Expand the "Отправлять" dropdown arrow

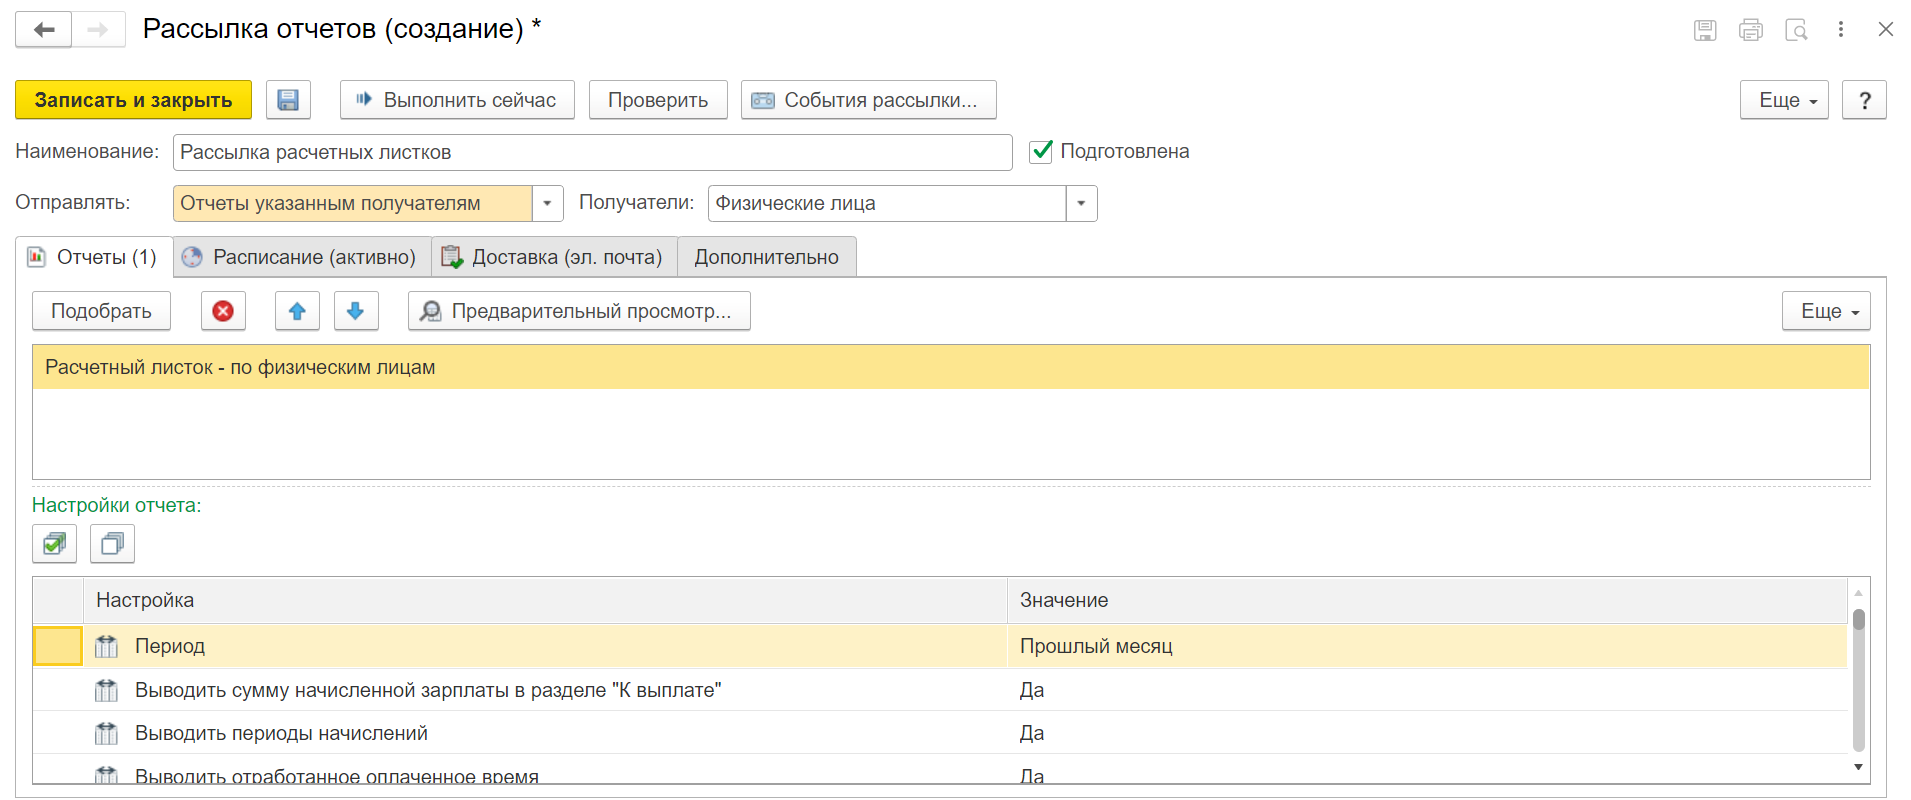[x=547, y=203]
